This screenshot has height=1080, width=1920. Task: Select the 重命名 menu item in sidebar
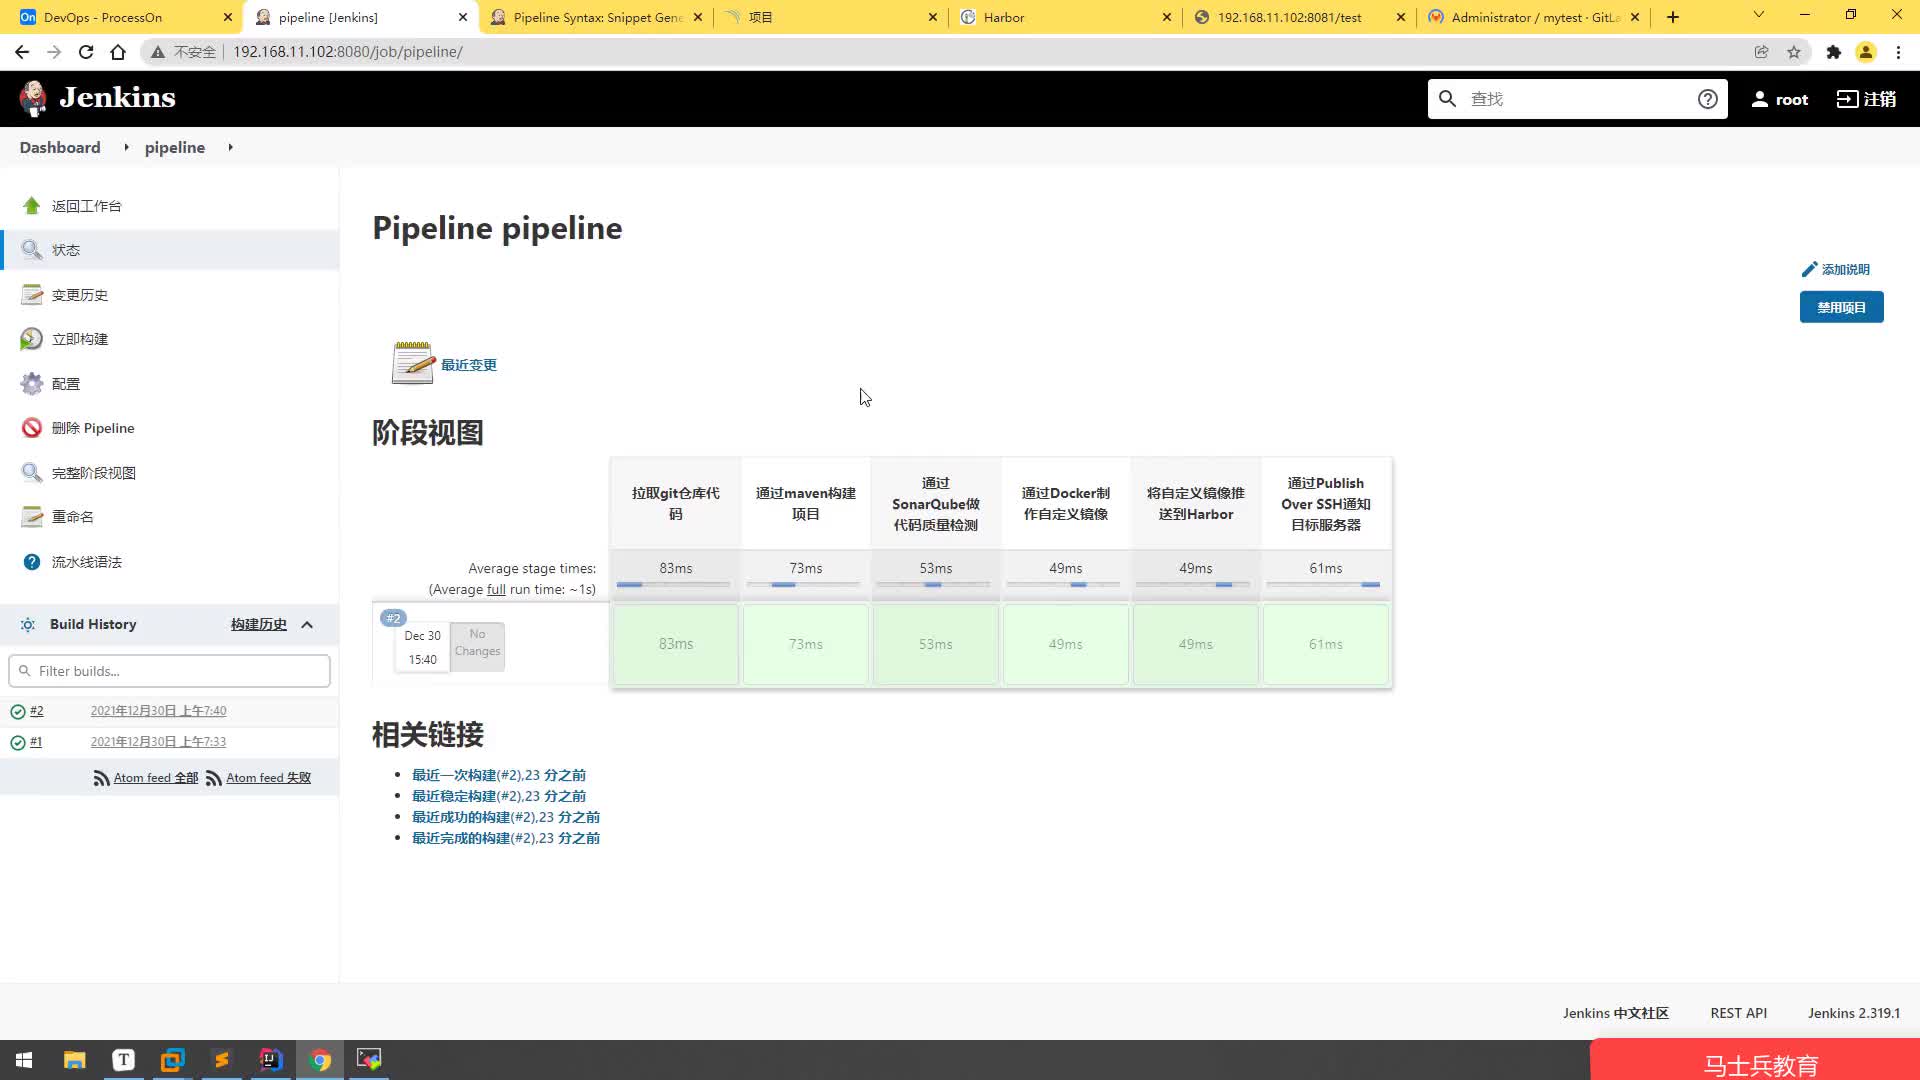pos(73,516)
